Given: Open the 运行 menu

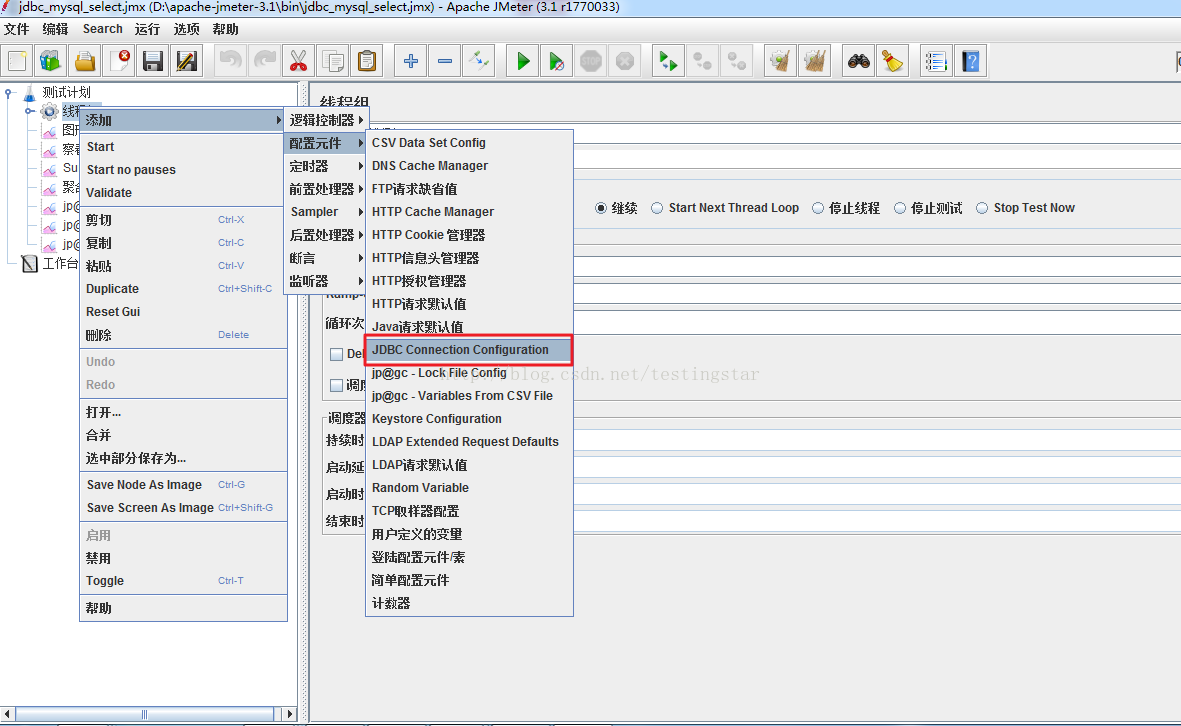Looking at the screenshot, I should click(x=147, y=29).
